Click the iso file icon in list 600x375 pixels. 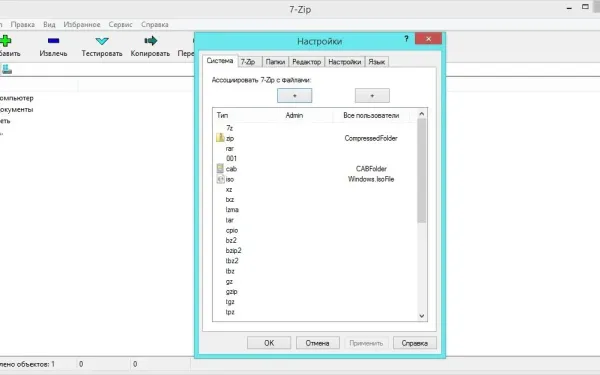point(220,179)
